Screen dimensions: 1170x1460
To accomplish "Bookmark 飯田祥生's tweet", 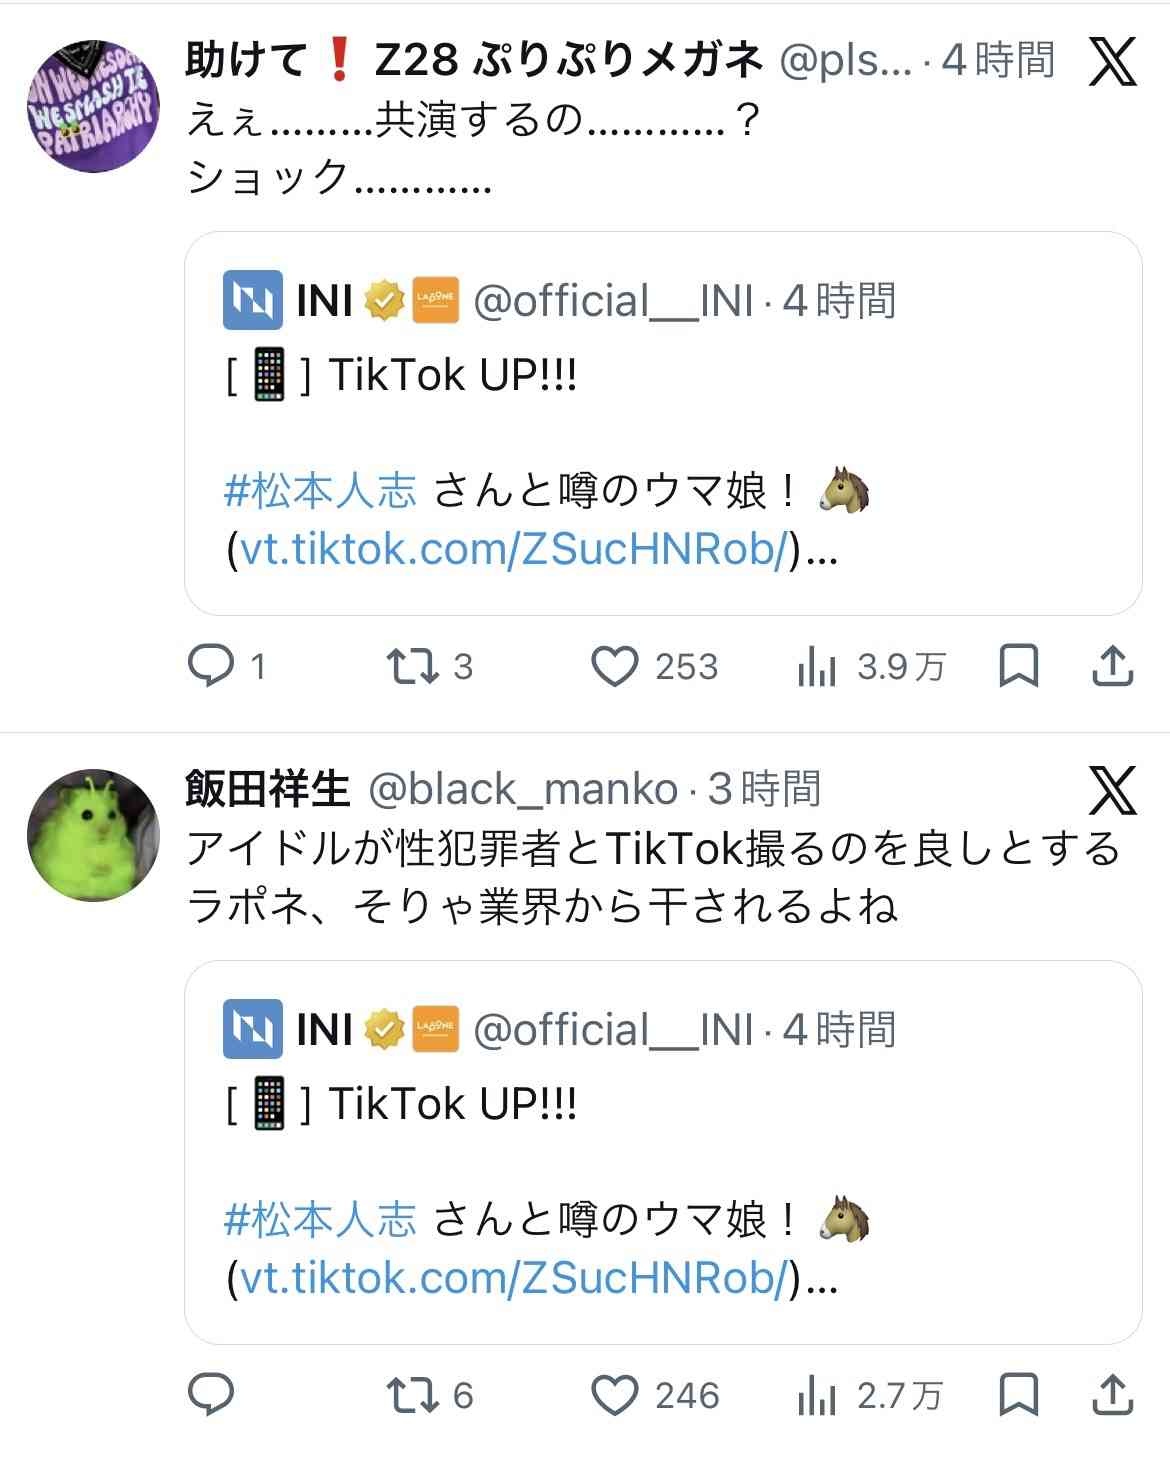I will (1018, 1395).
